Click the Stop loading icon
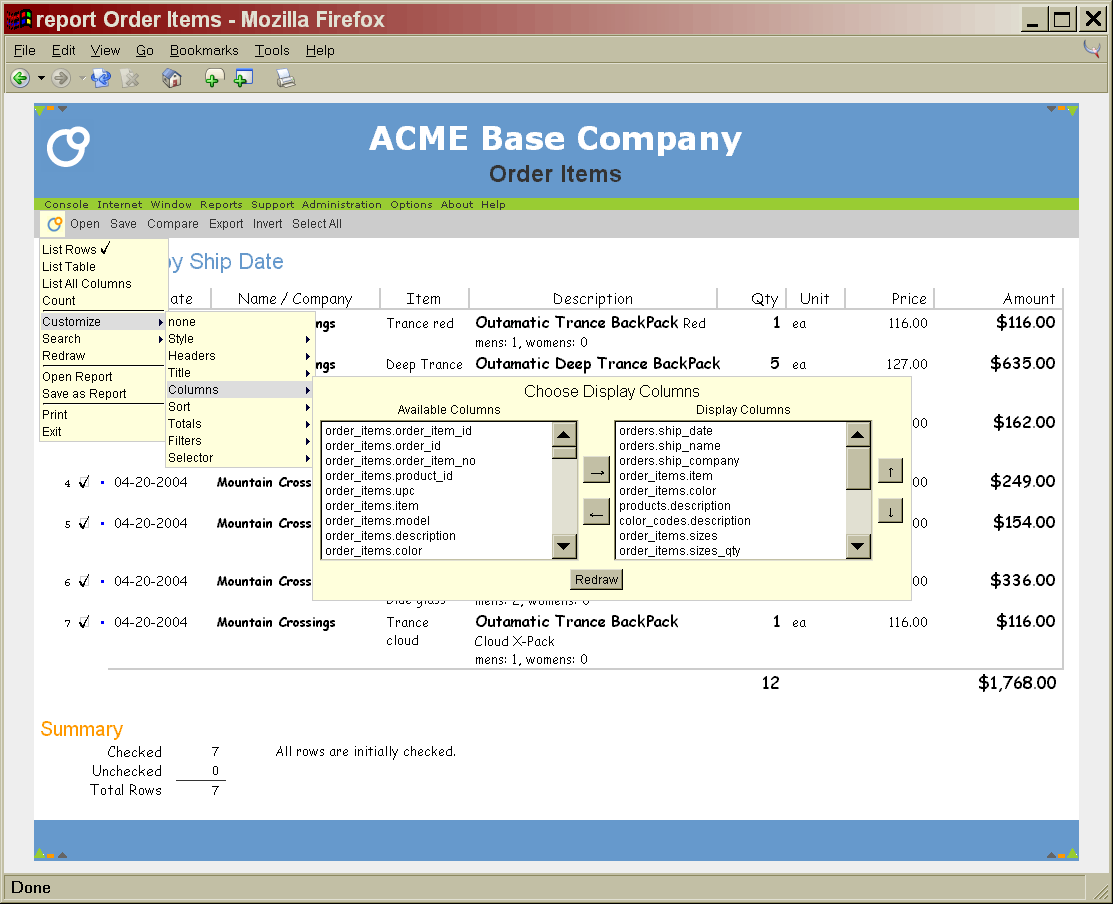 click(131, 78)
